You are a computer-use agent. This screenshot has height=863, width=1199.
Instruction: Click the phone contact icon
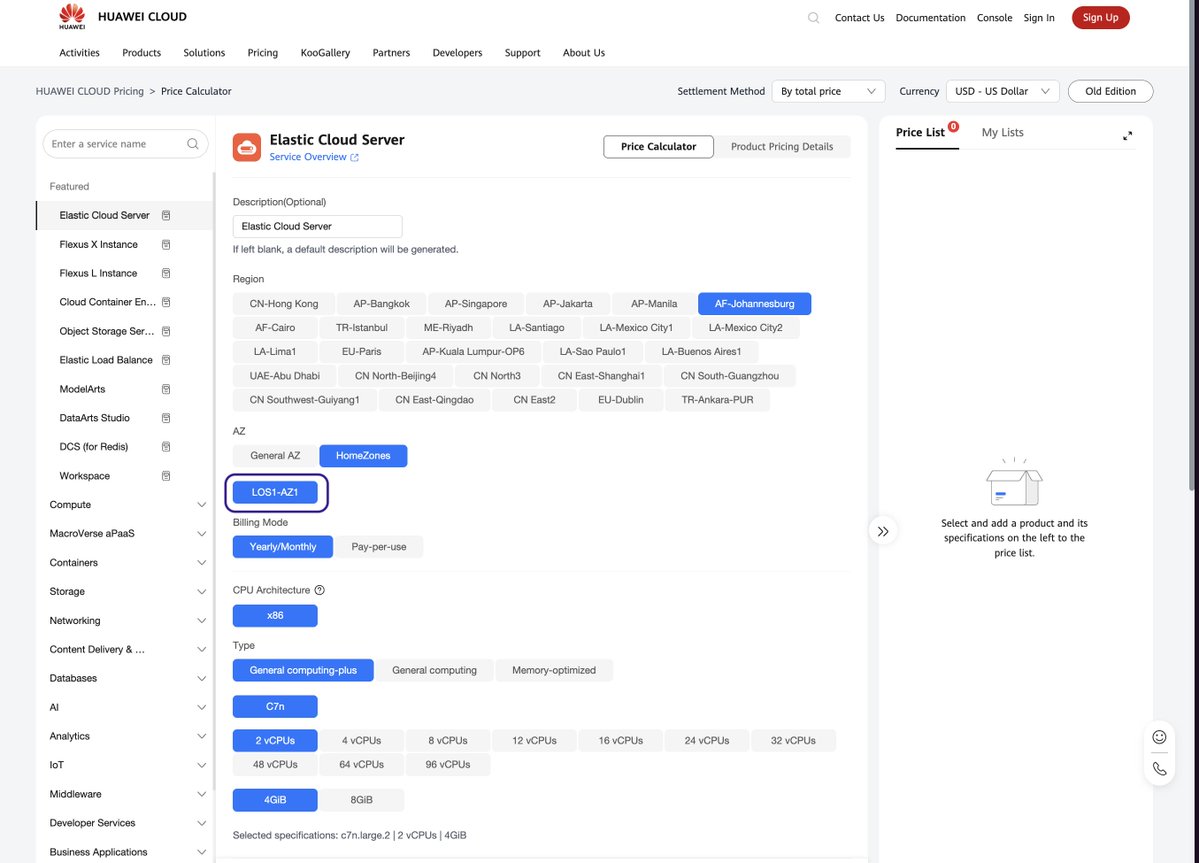[1159, 769]
